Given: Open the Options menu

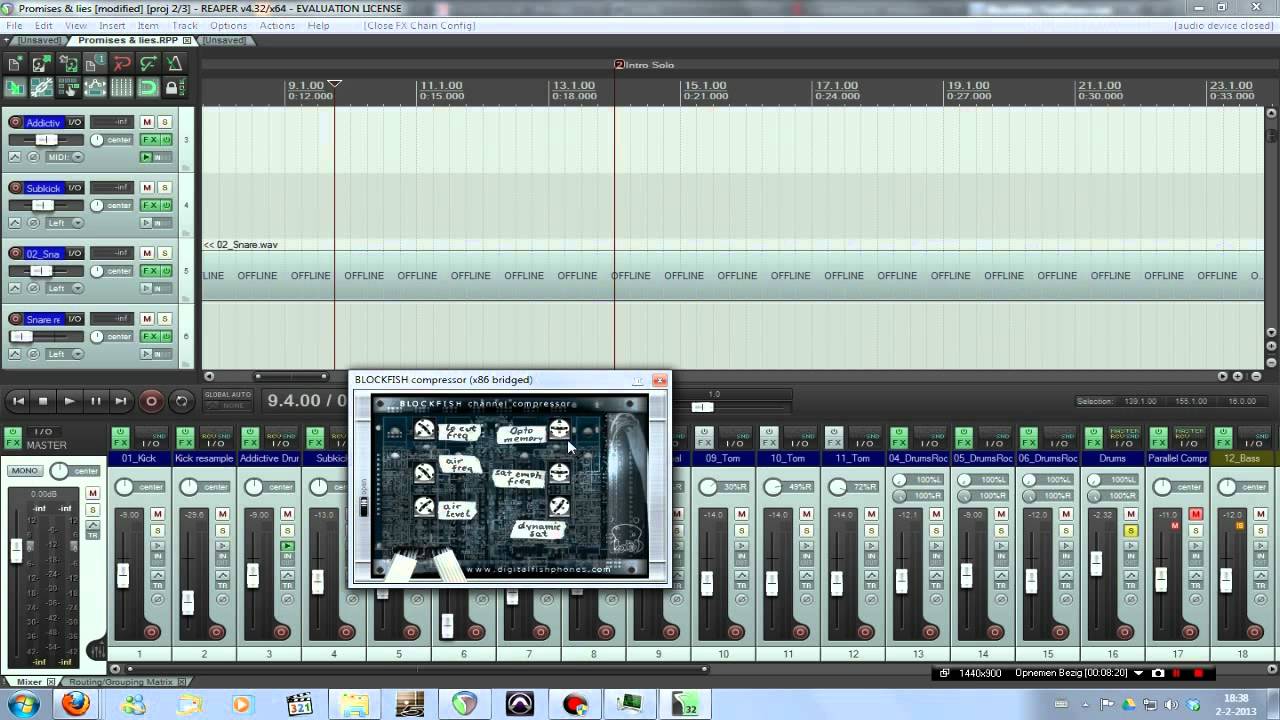Looking at the screenshot, I should coord(228,25).
